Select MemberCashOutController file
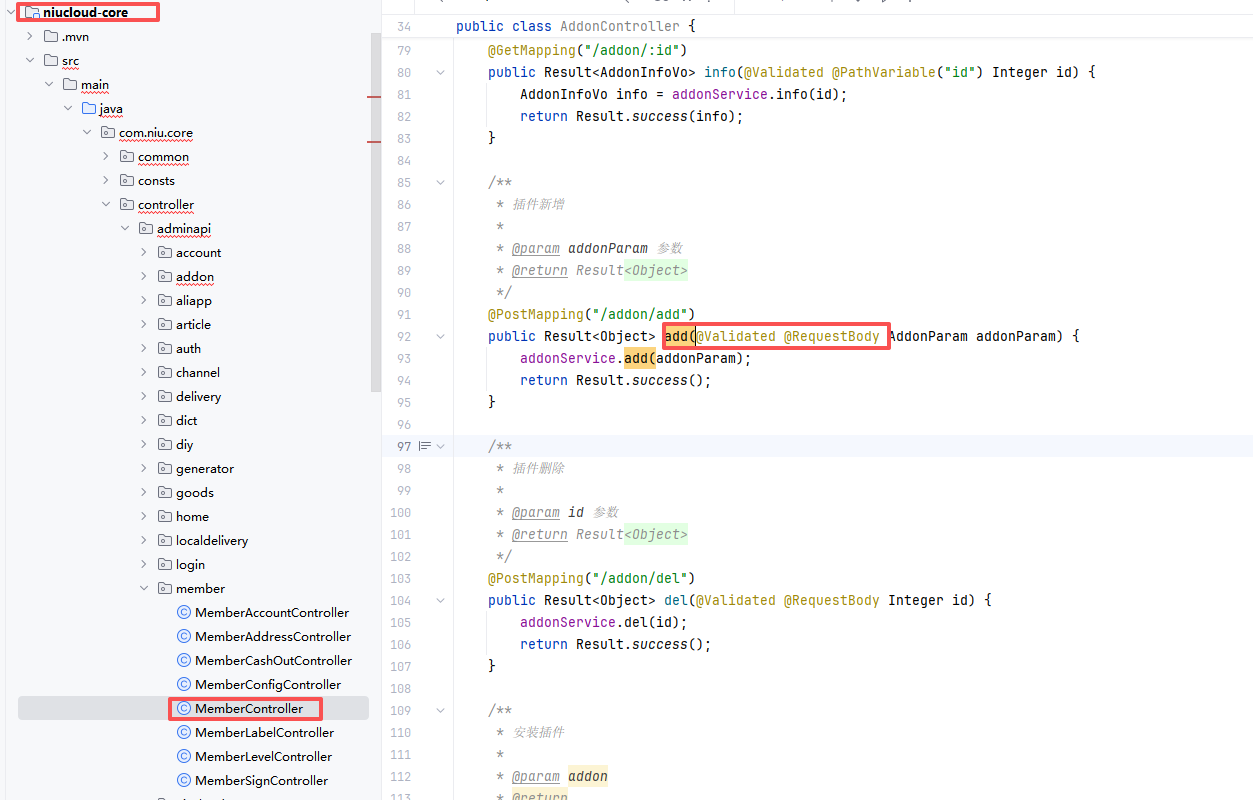 [273, 661]
